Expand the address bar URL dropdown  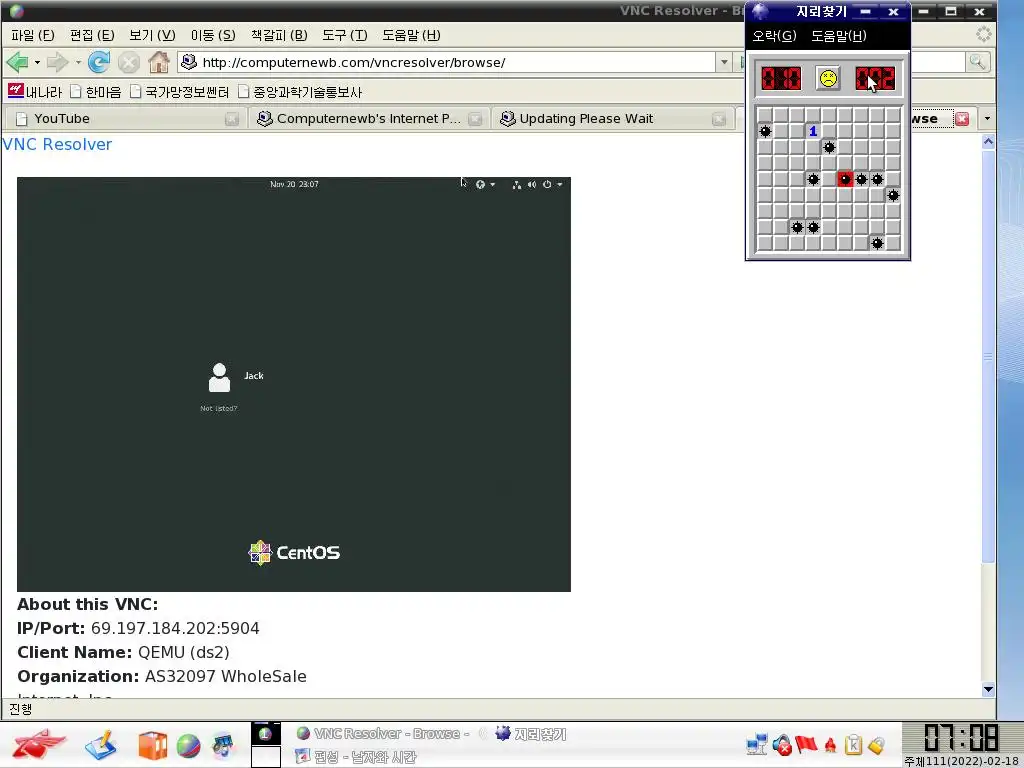pos(724,62)
